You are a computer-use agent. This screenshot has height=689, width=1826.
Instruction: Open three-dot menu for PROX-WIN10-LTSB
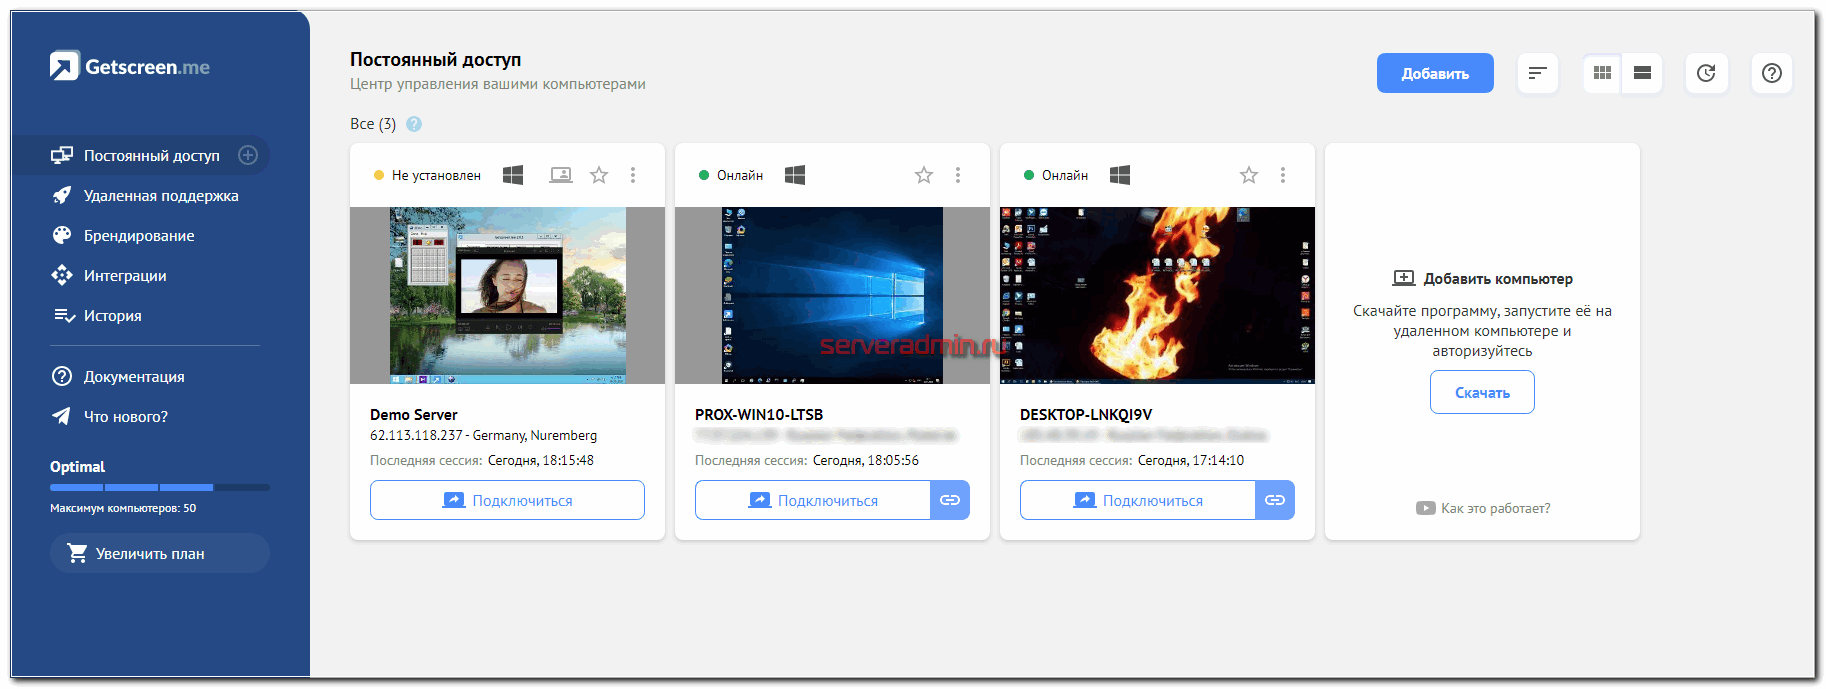(x=958, y=175)
